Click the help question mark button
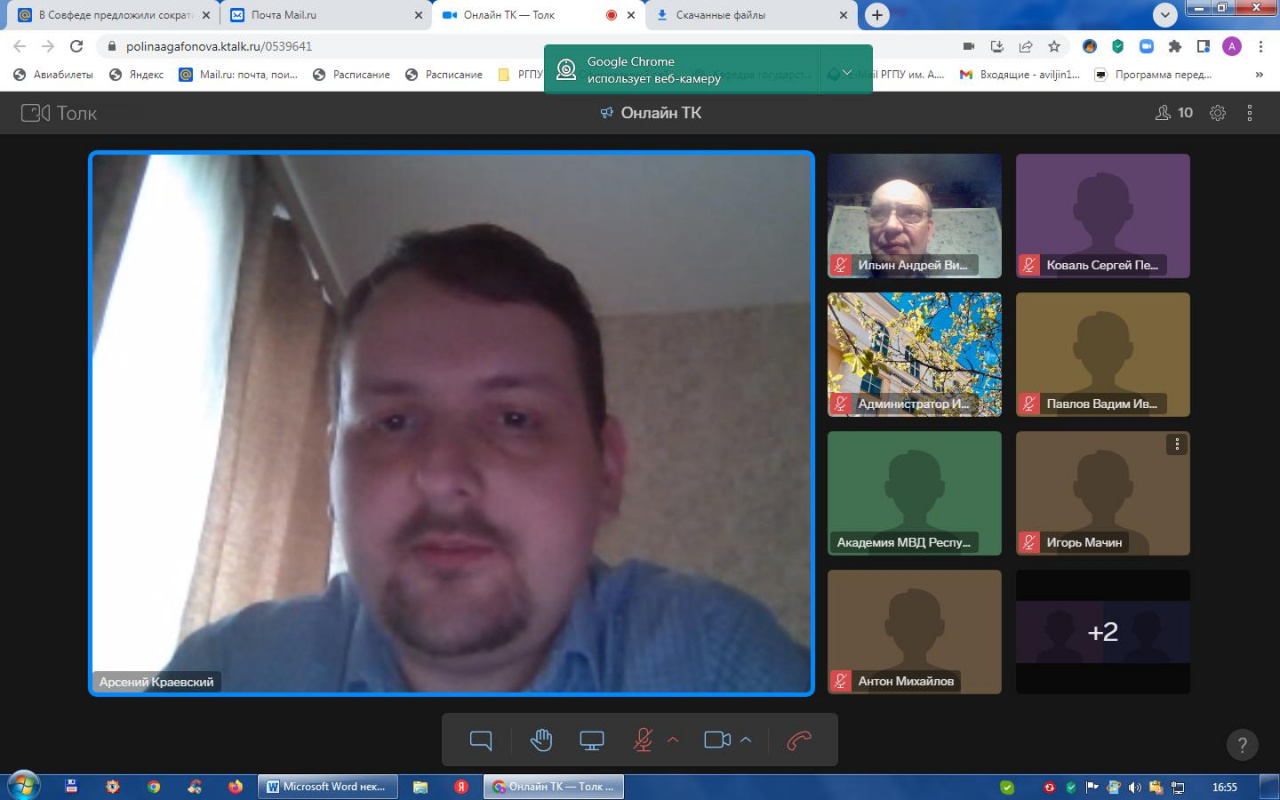The image size is (1280, 800). (1242, 744)
